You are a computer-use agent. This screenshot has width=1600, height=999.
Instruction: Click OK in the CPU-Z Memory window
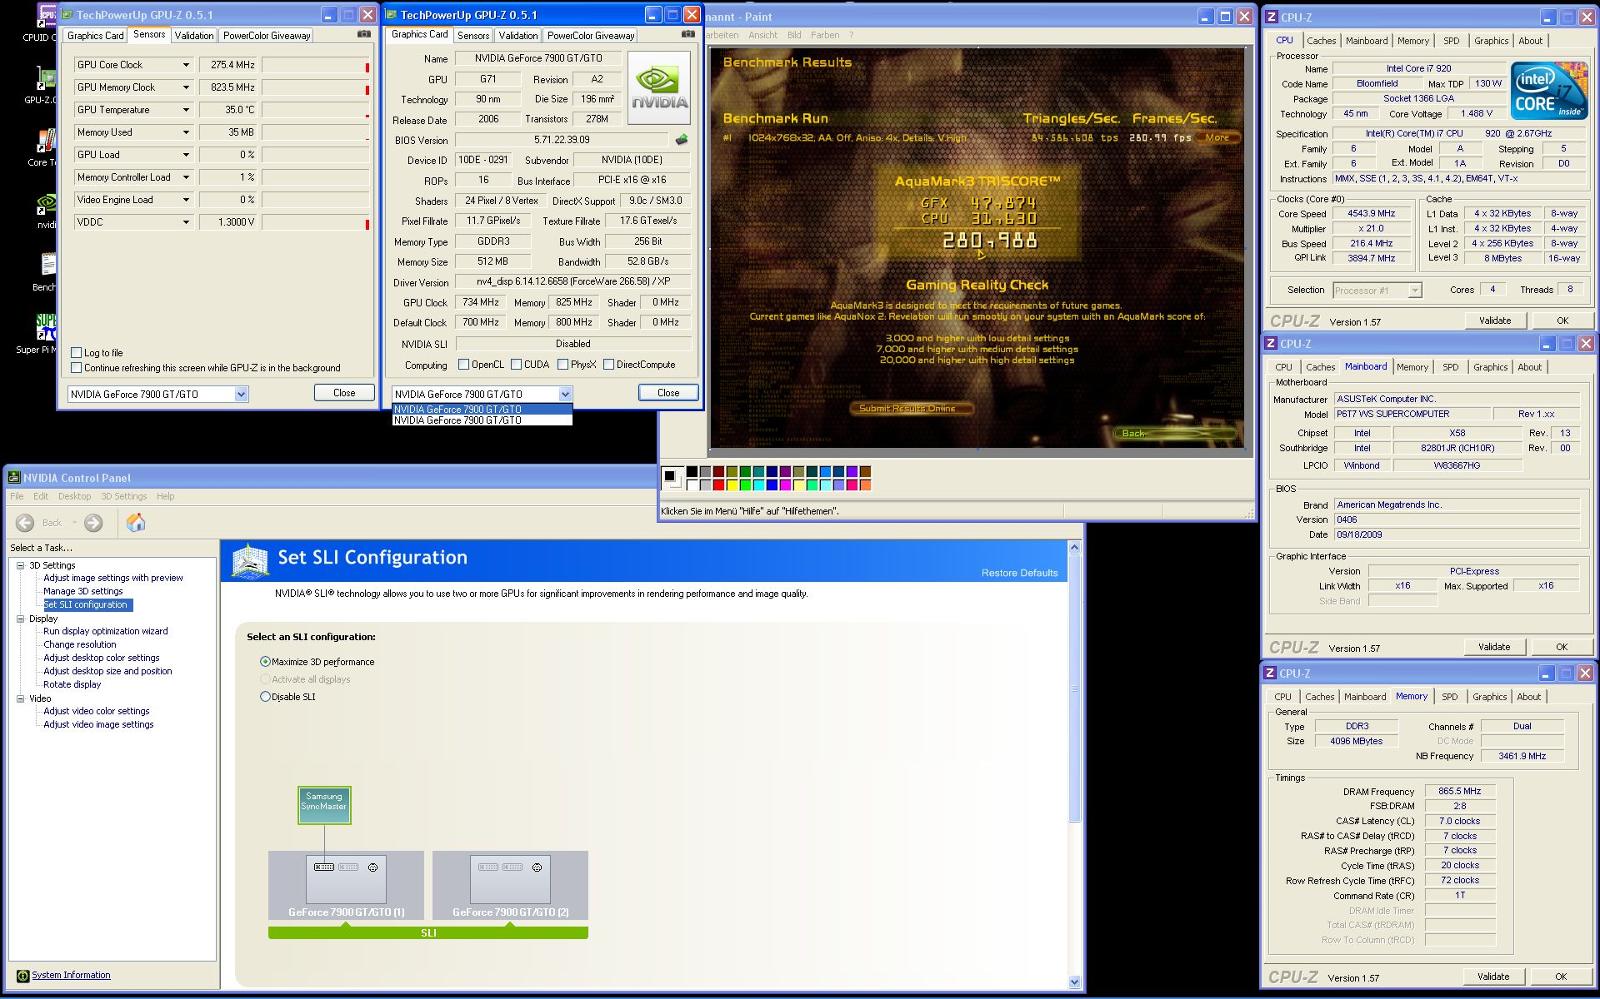click(x=1561, y=977)
